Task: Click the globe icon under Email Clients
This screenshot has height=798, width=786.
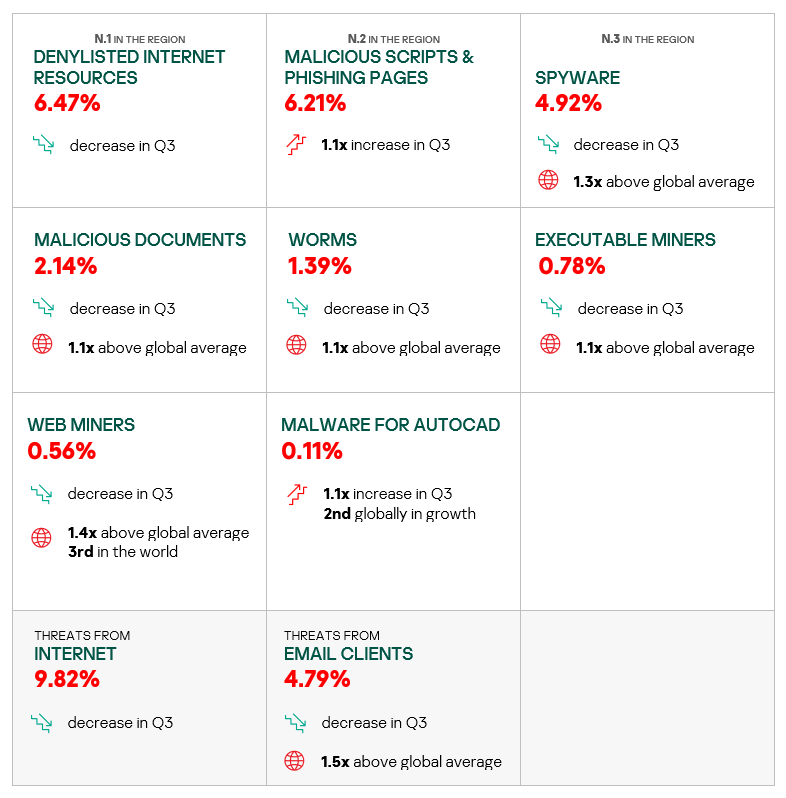Action: pos(294,761)
